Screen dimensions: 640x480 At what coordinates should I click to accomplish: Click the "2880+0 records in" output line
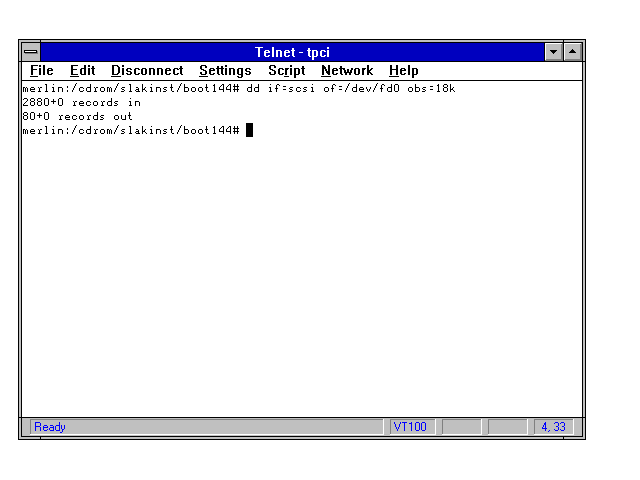[81, 103]
